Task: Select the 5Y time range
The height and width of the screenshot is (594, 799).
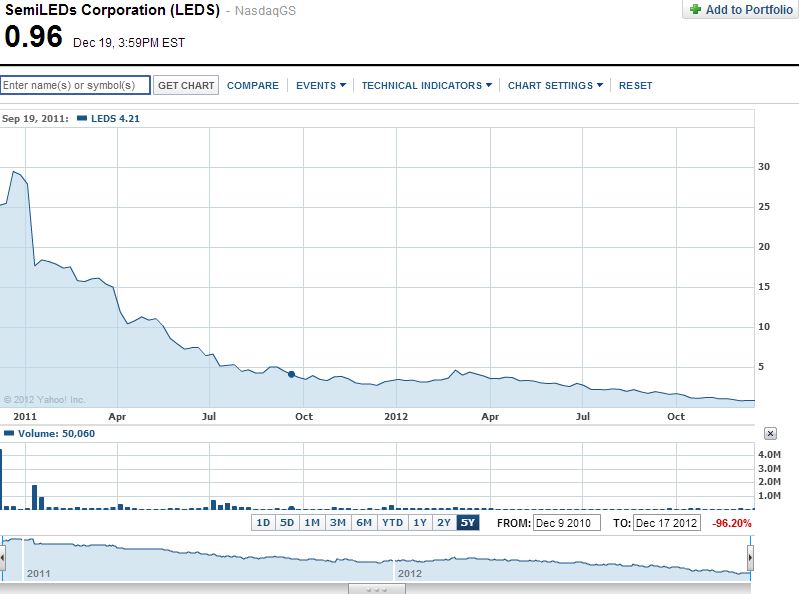Action: (x=468, y=523)
